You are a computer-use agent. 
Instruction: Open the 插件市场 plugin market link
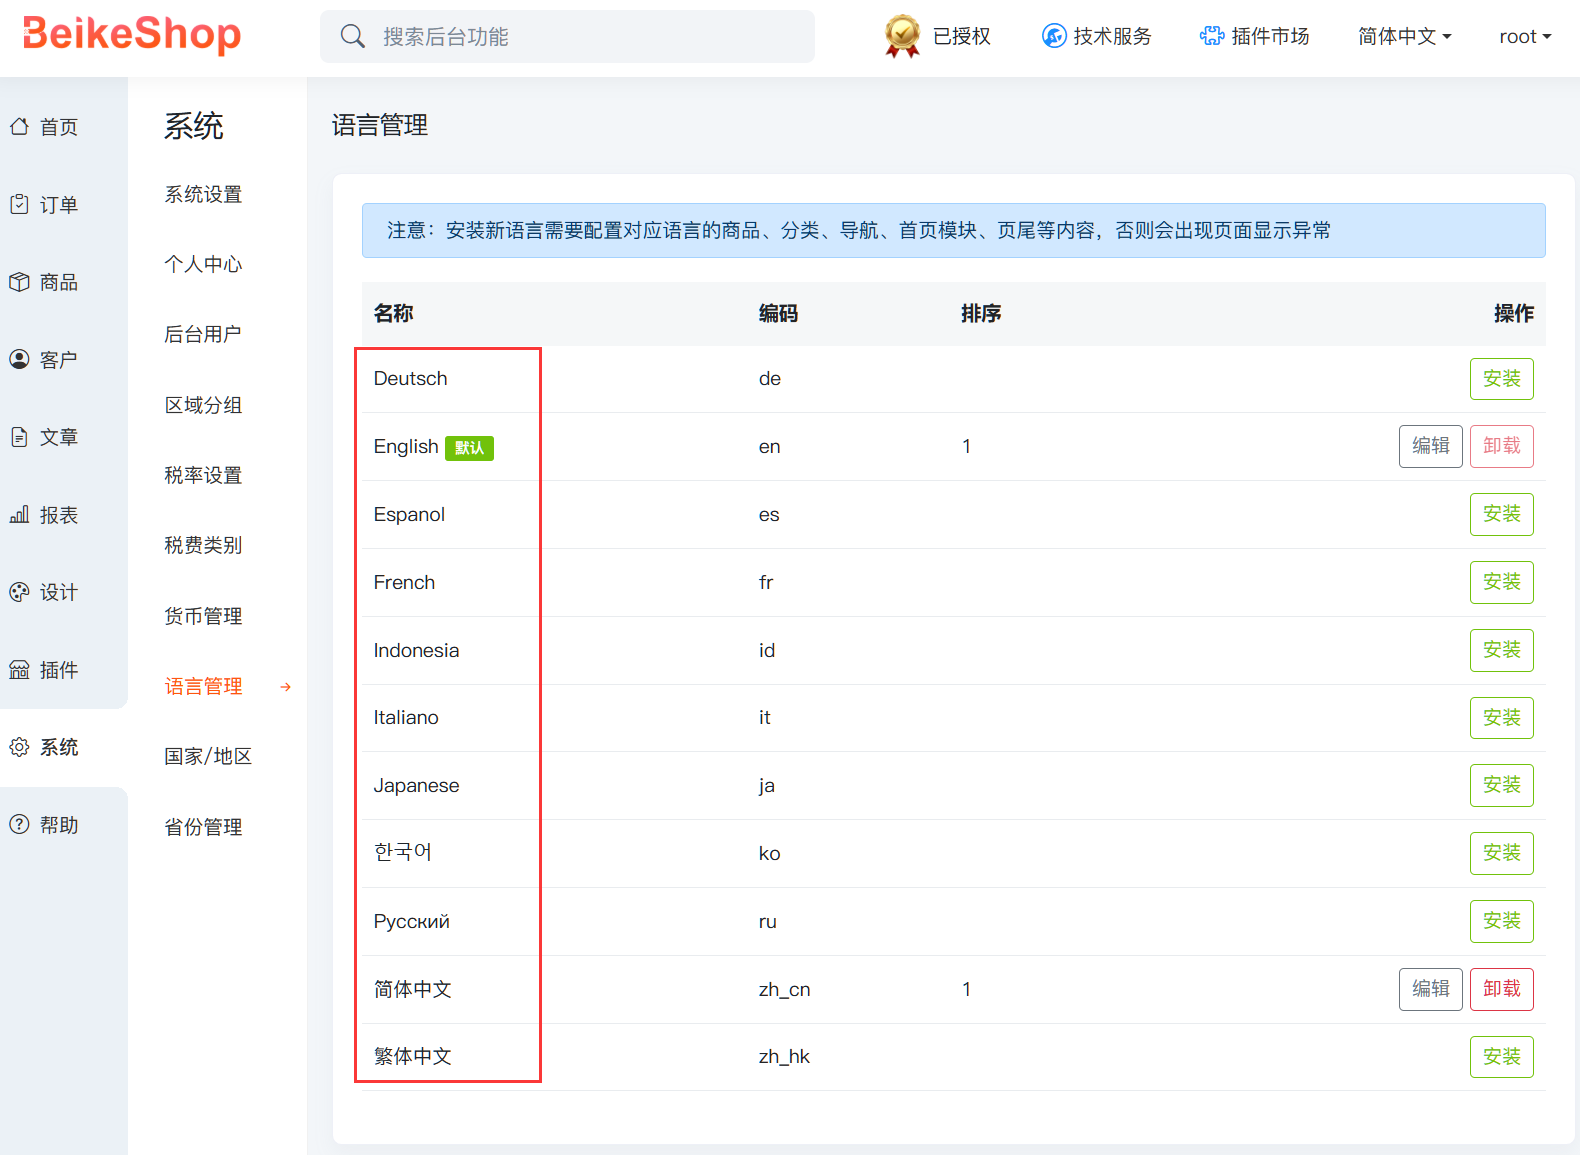[1255, 37]
